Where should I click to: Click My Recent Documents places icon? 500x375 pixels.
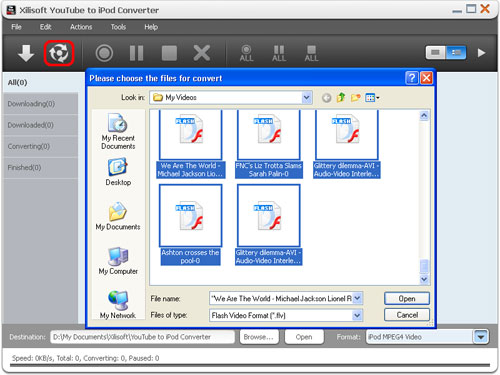tap(118, 132)
